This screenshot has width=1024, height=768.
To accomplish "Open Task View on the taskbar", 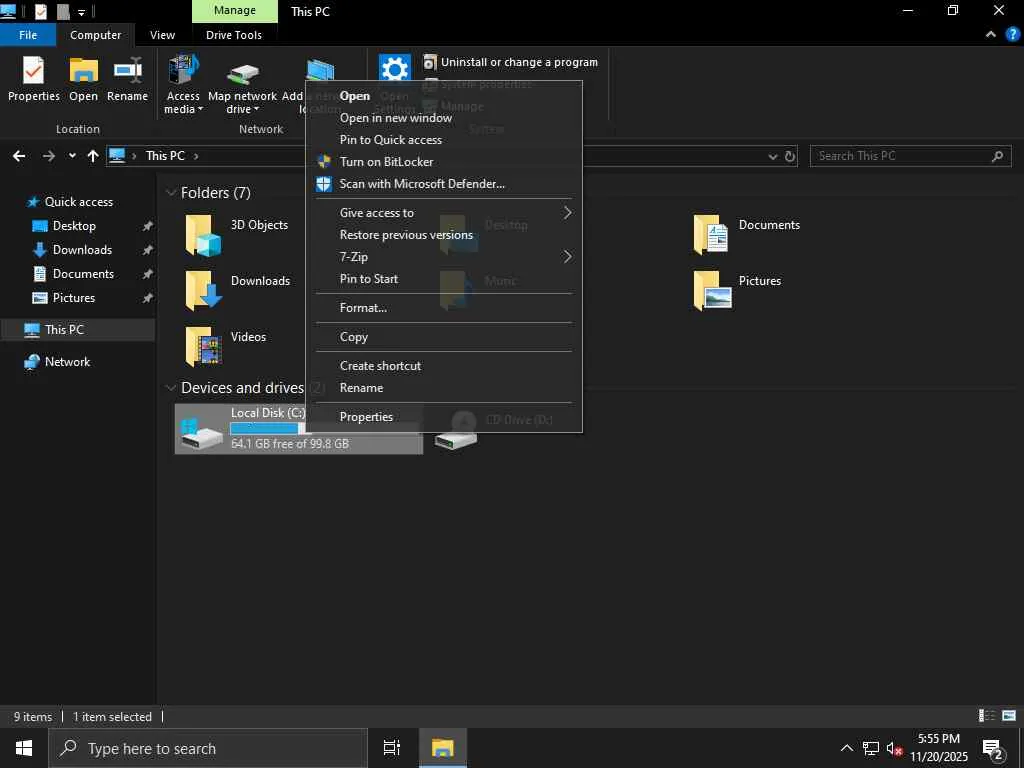I will click(392, 748).
